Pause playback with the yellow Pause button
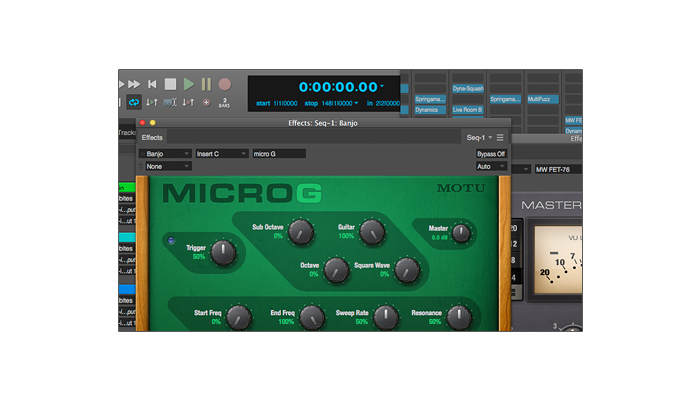Screen dimensions: 700x400 click(206, 84)
